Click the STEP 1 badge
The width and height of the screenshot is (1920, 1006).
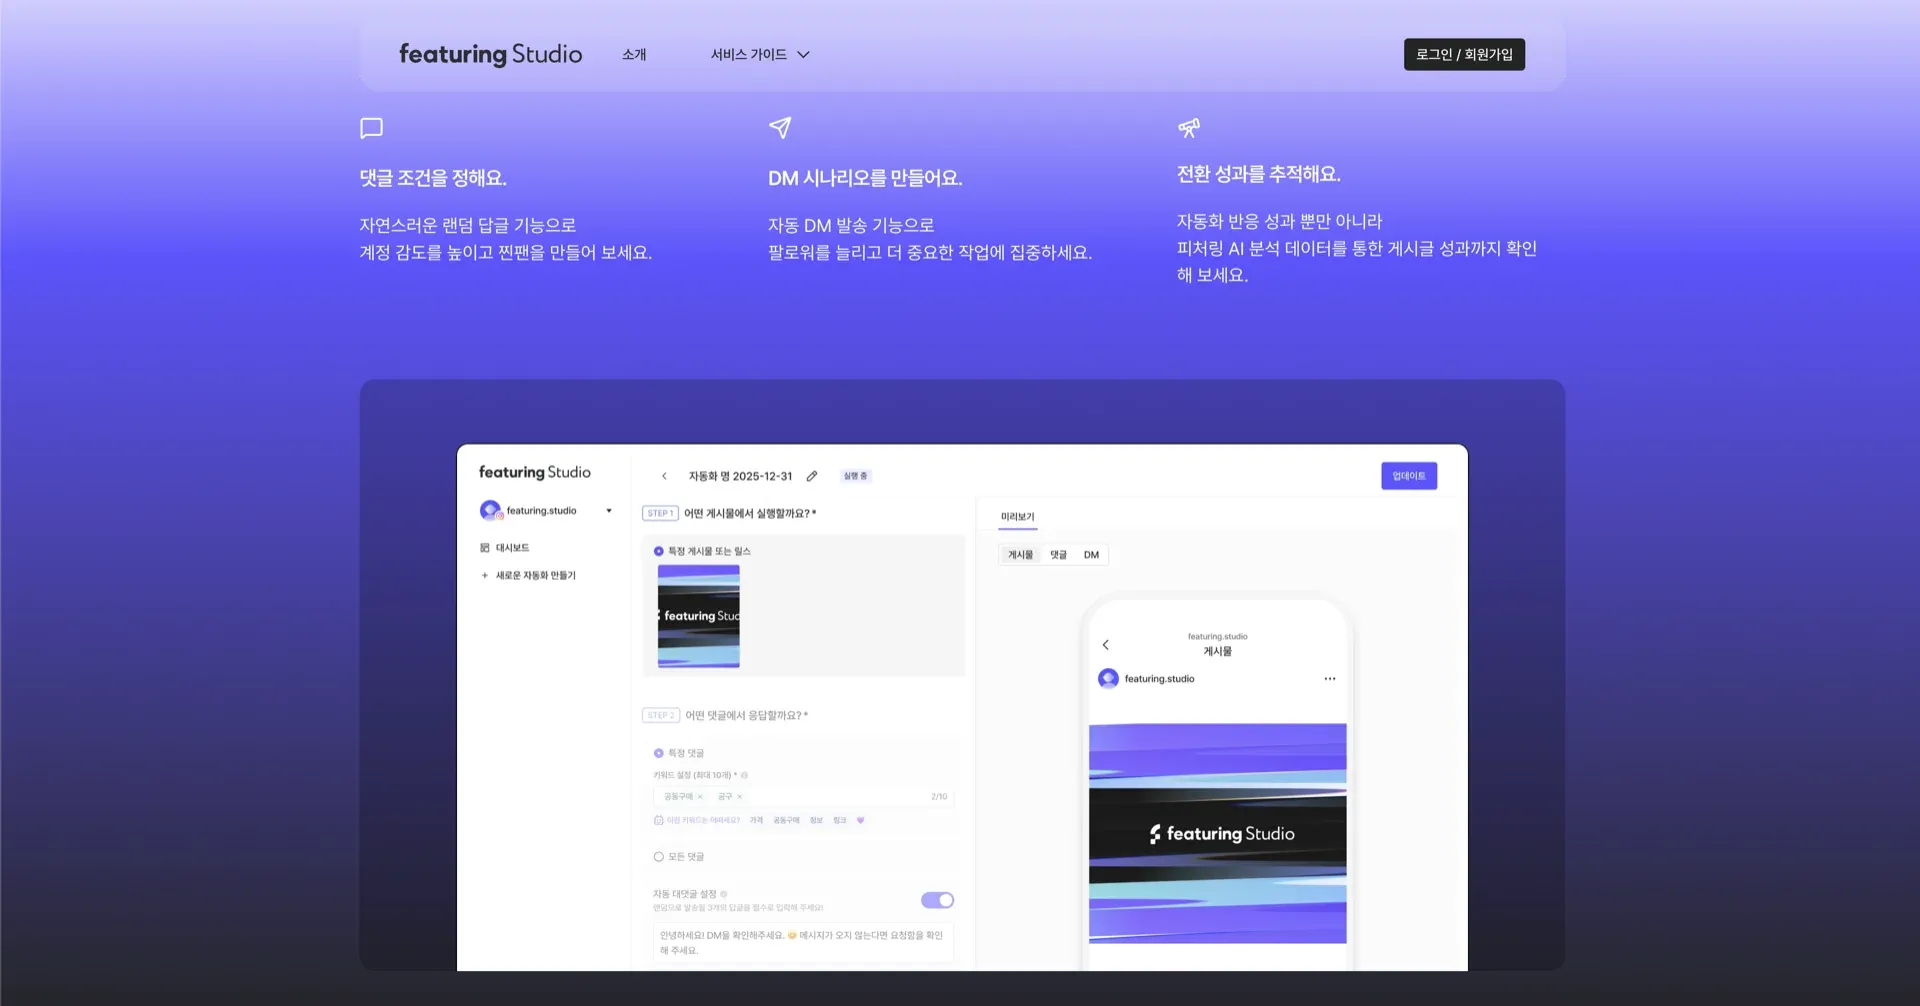[660, 513]
